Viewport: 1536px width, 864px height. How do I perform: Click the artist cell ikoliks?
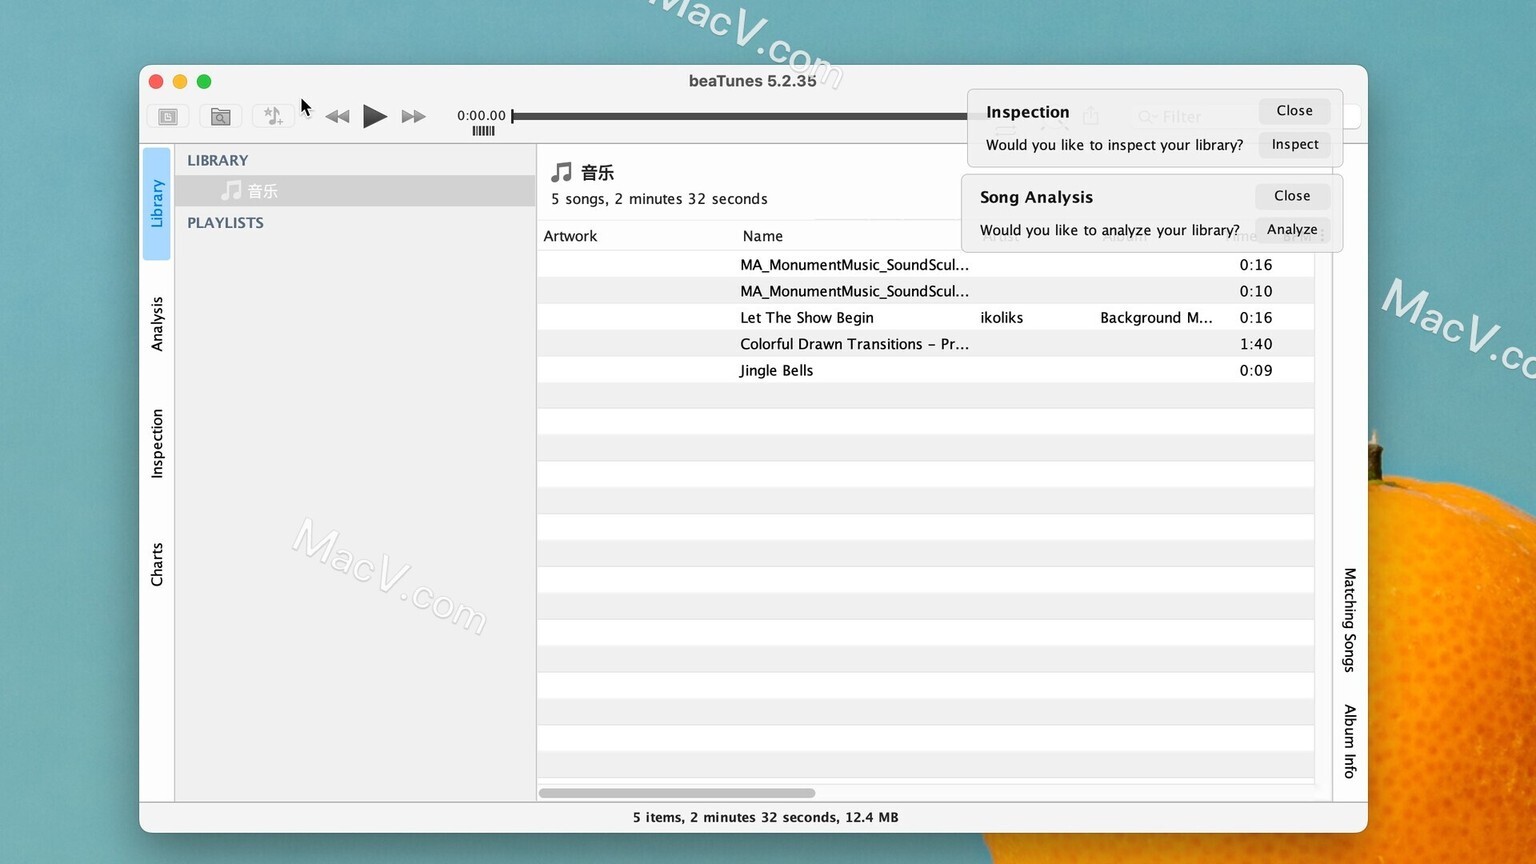1002,317
